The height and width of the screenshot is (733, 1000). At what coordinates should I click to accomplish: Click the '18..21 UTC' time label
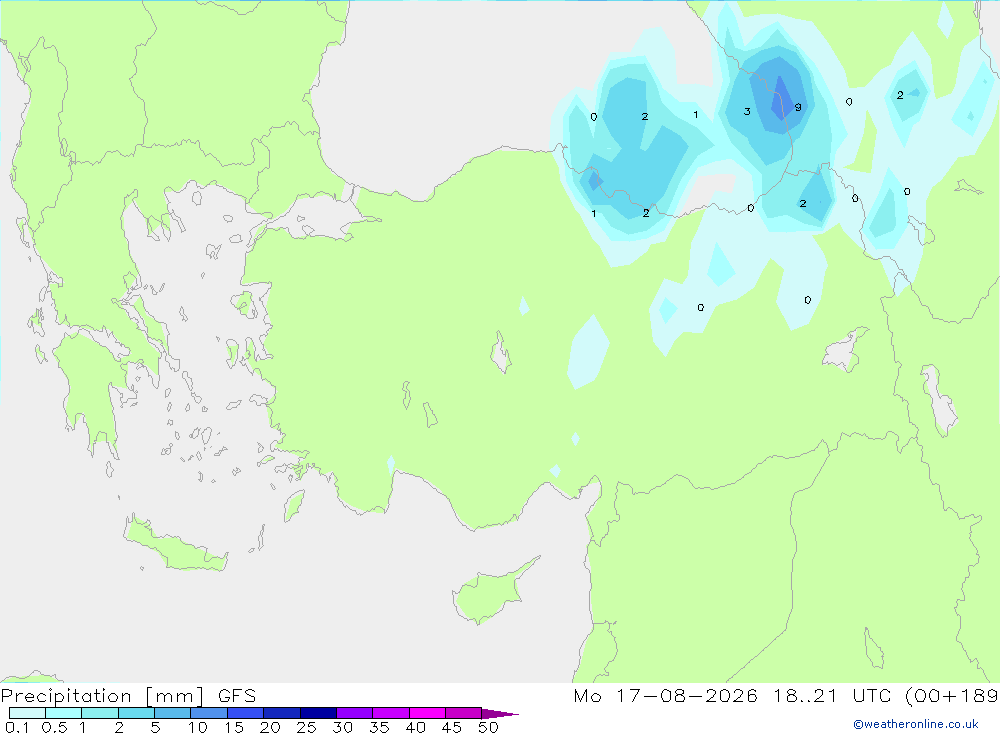[834, 696]
